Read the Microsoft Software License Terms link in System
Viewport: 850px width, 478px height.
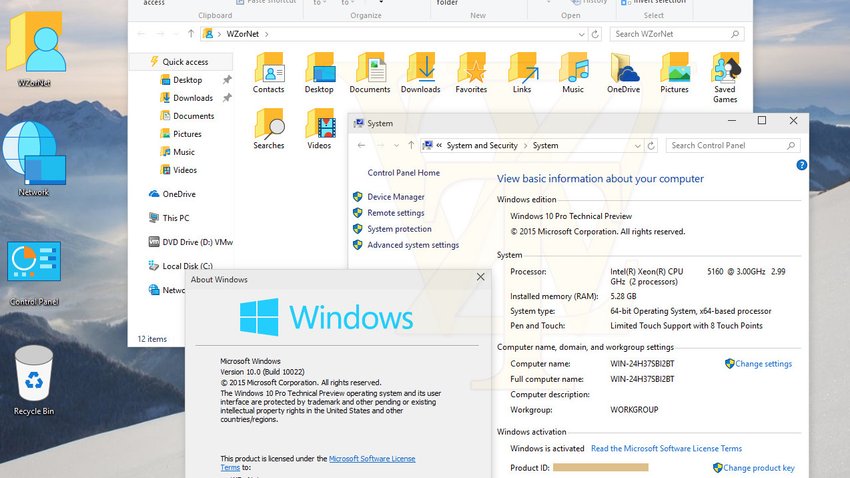click(666, 448)
